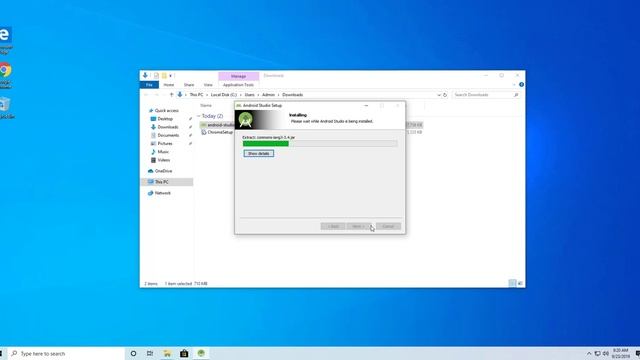The image size is (640, 360).
Task: Click This PC in the address breadcrumb
Action: pos(196,95)
